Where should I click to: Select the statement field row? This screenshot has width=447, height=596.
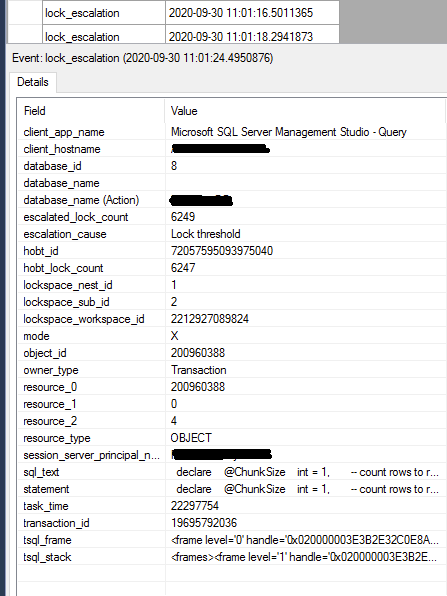[x=232, y=489]
